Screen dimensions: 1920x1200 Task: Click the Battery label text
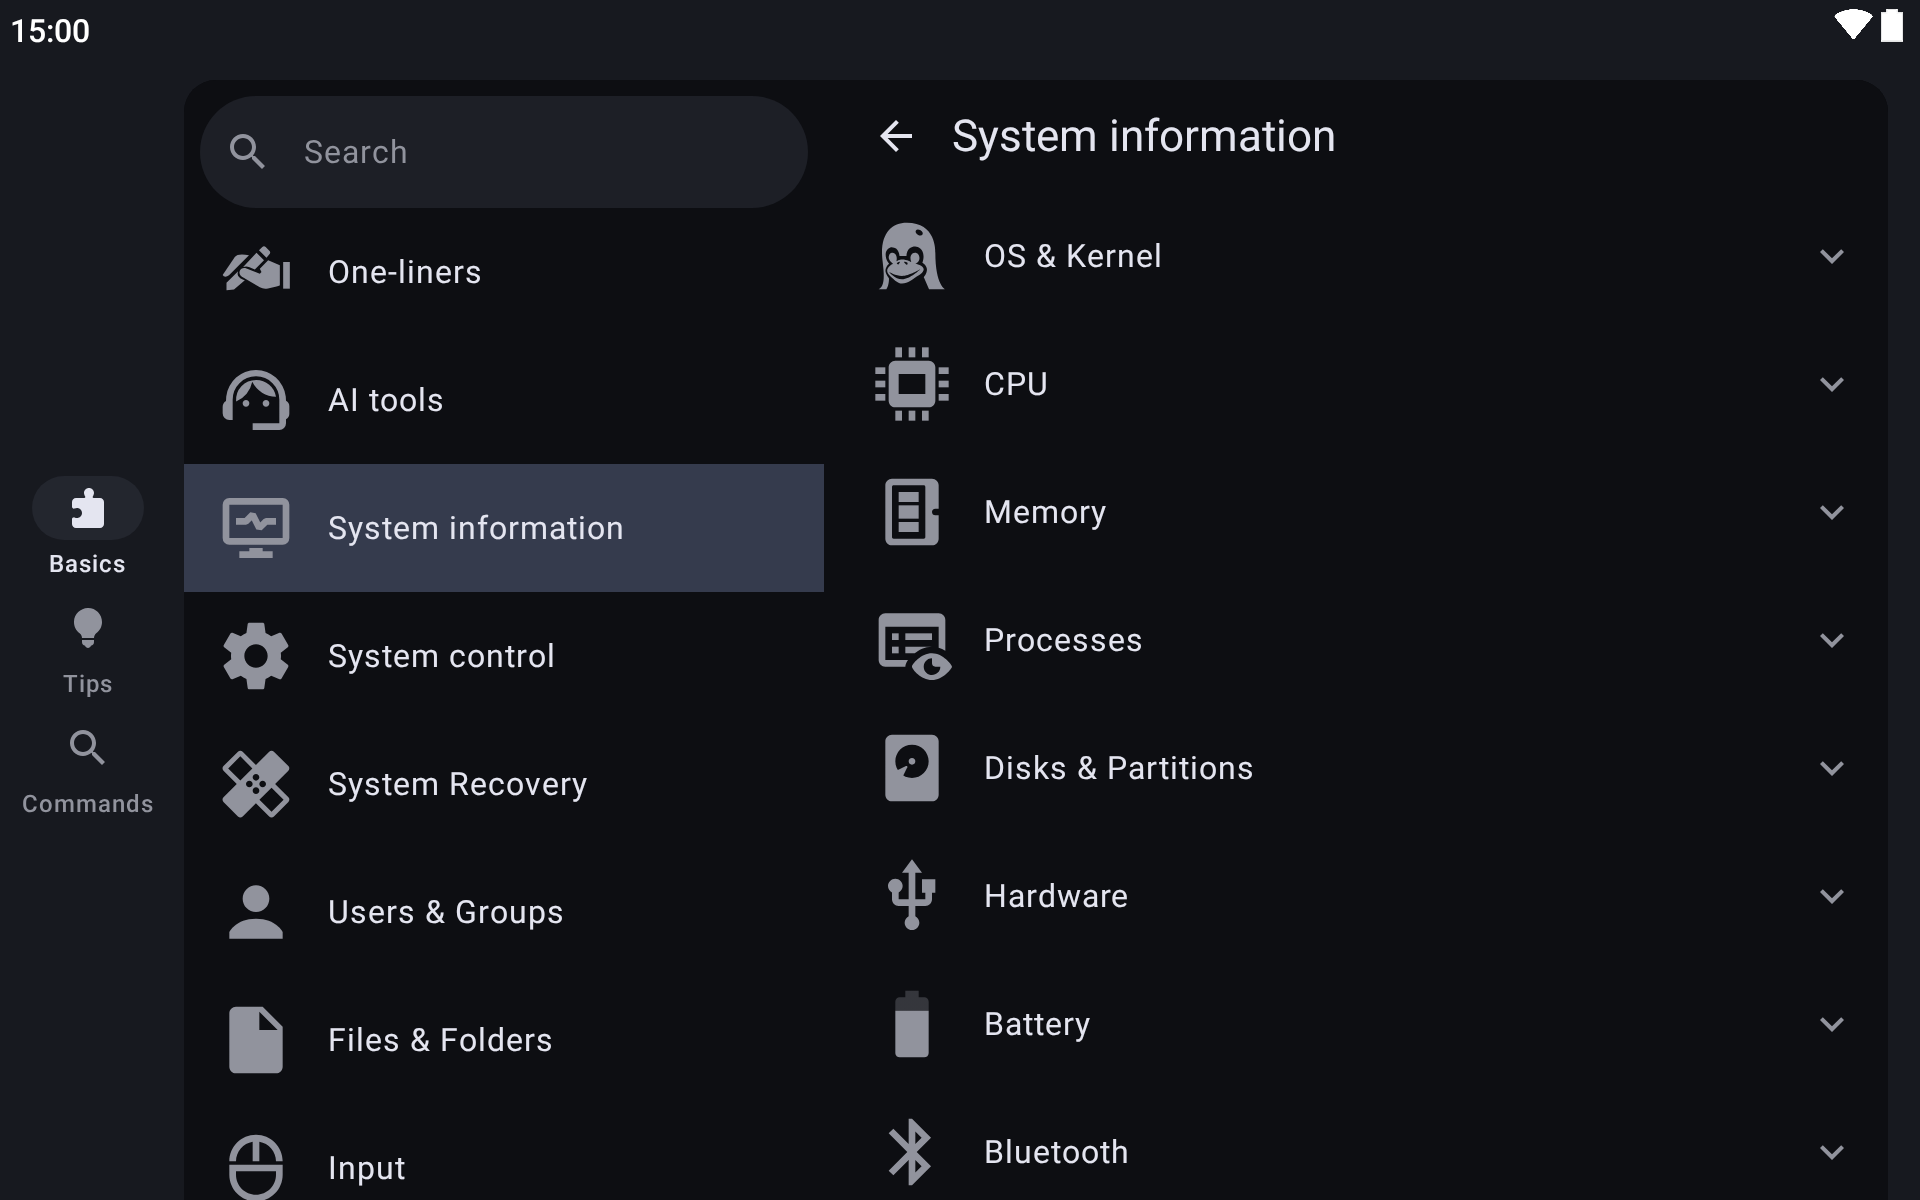[x=1037, y=1024]
